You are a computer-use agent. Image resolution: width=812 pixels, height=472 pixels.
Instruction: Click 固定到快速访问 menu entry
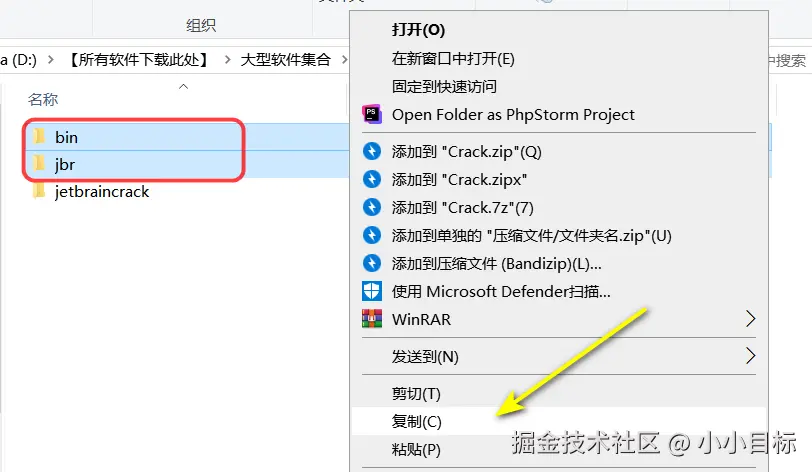pyautogui.click(x=444, y=87)
